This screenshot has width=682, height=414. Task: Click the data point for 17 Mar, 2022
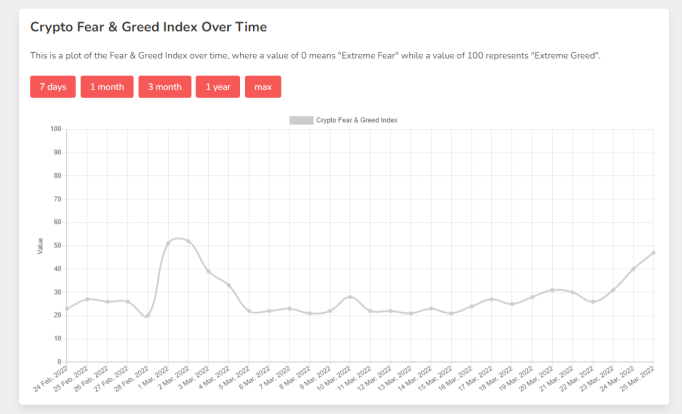point(491,299)
